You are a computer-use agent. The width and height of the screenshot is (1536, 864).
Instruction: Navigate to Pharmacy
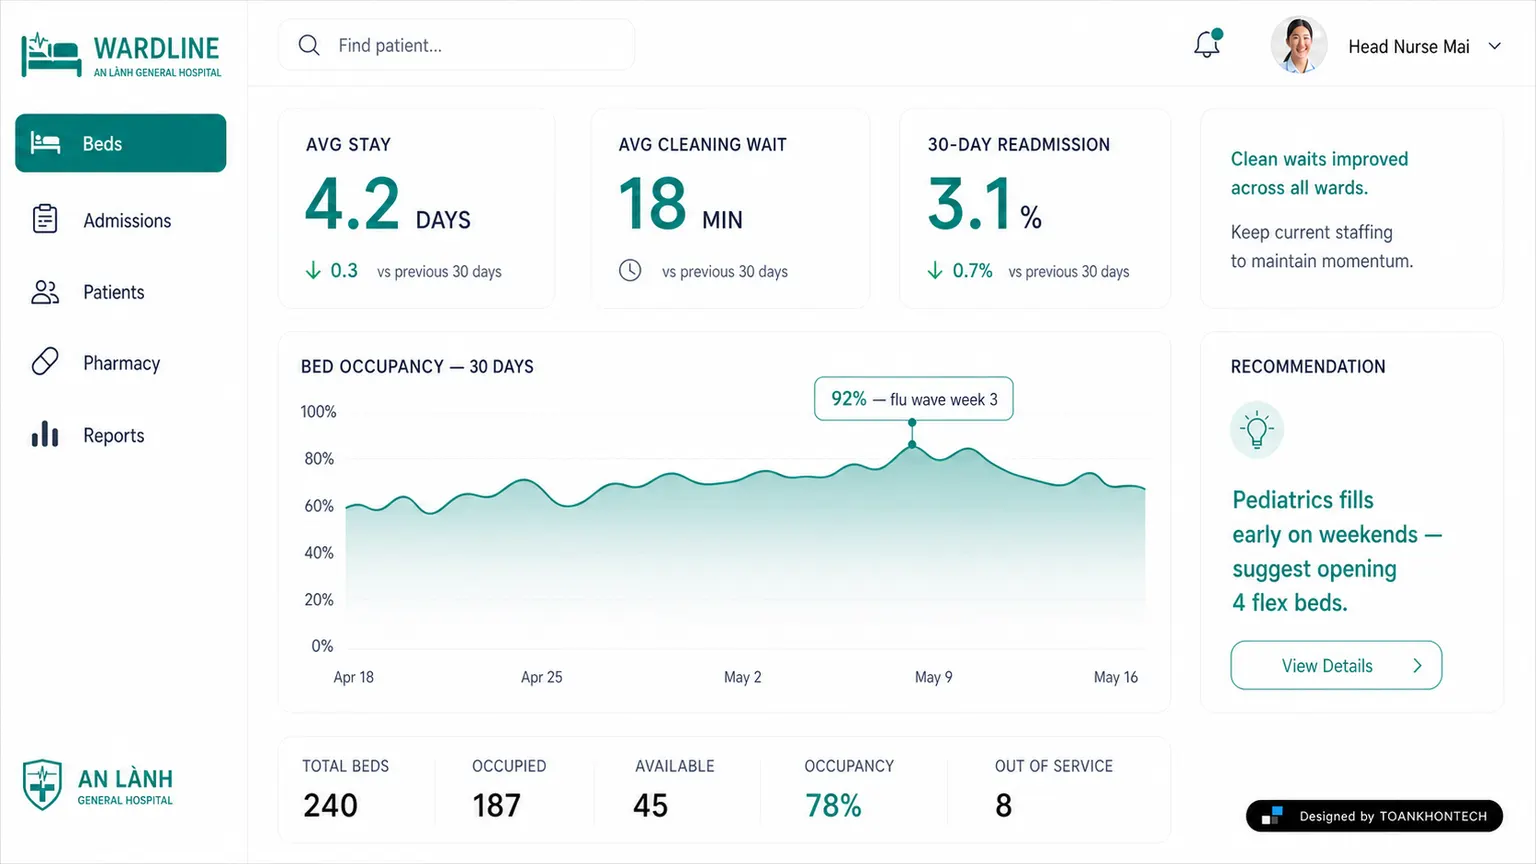click(121, 363)
